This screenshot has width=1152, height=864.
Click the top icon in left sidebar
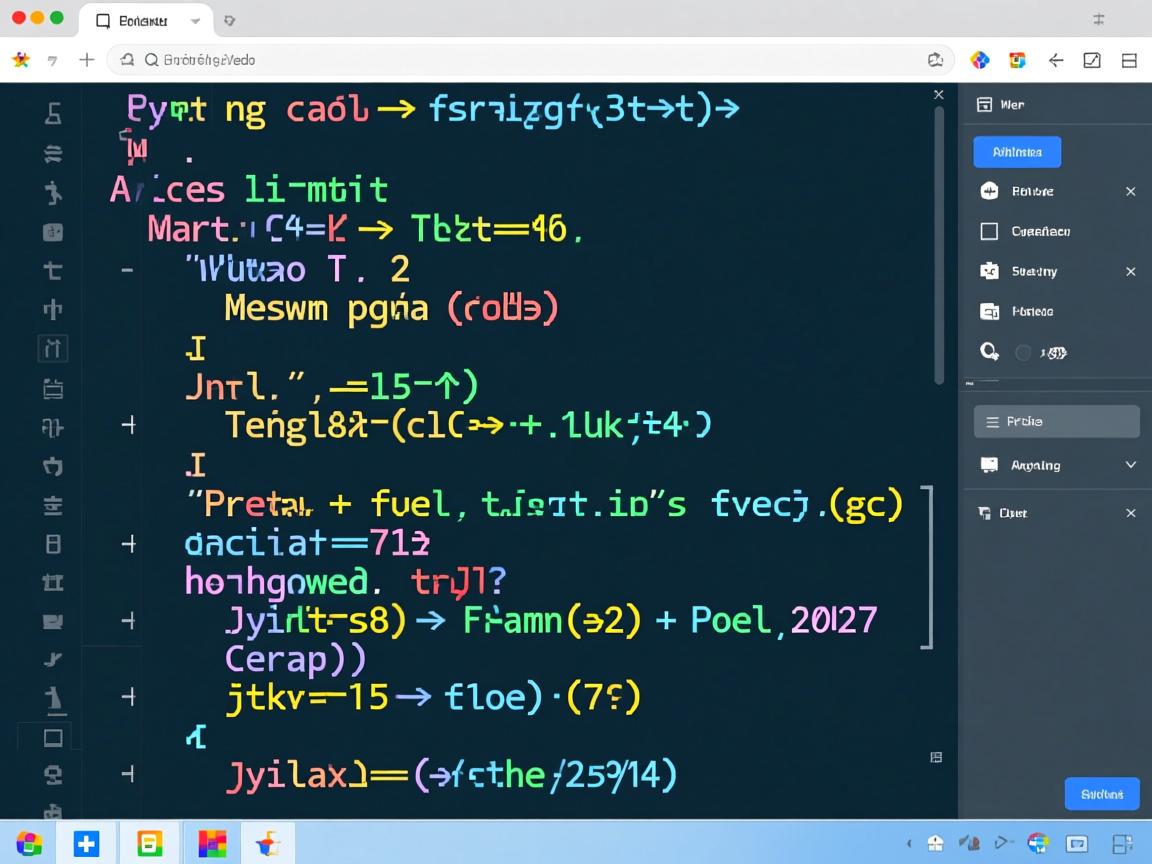pyautogui.click(x=53, y=115)
